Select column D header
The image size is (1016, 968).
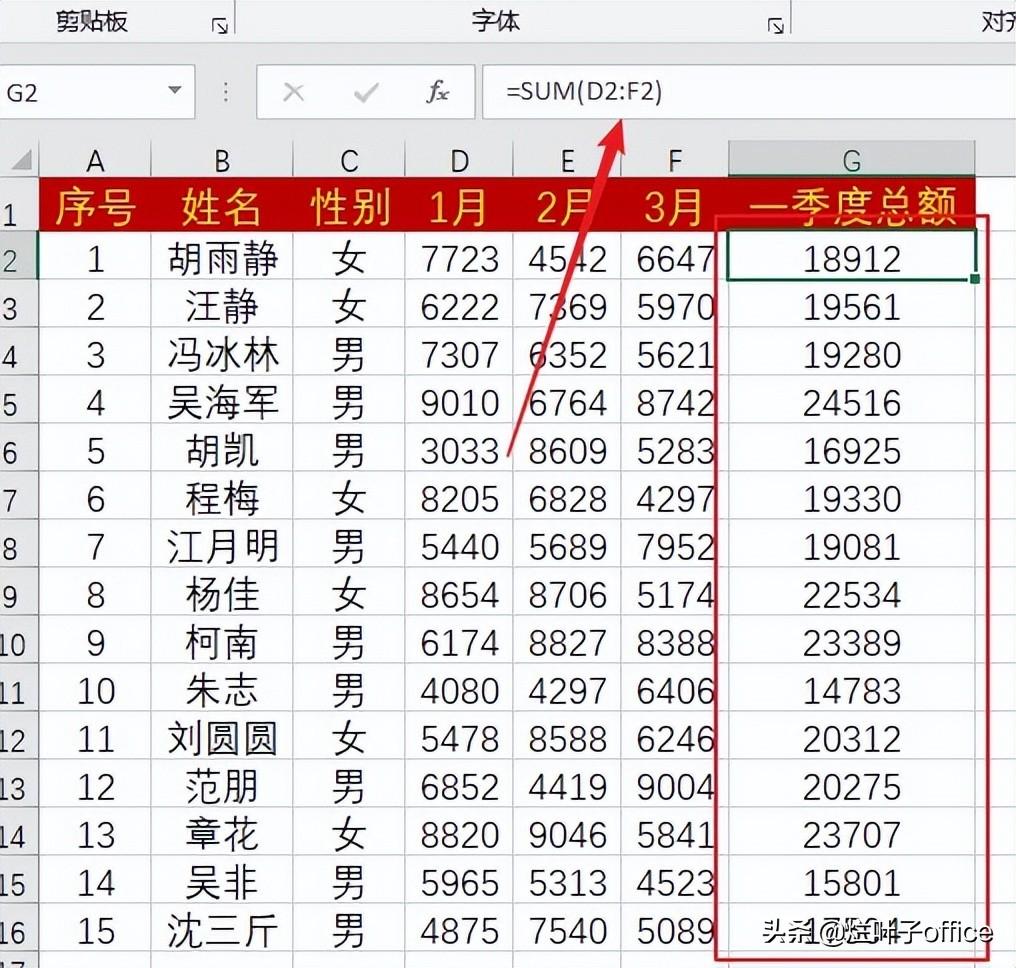click(x=459, y=159)
